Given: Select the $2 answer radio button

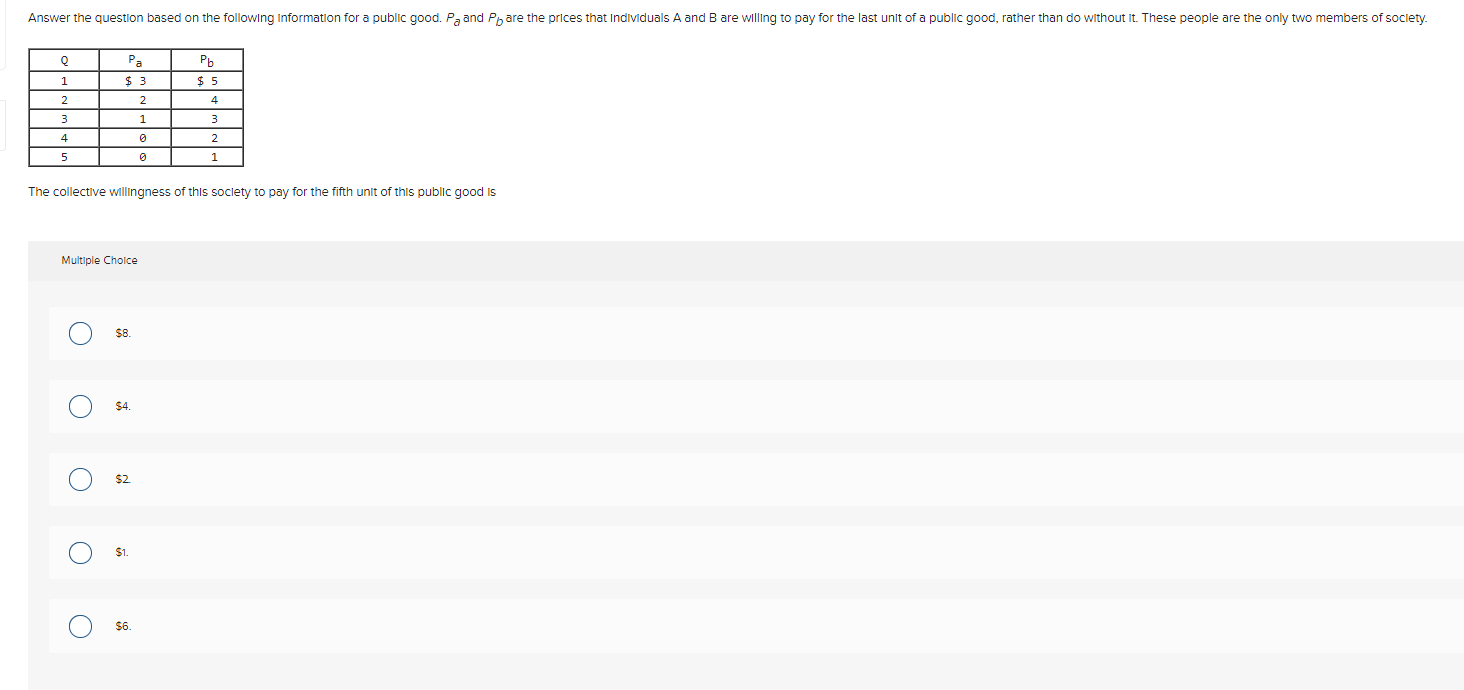Looking at the screenshot, I should (80, 479).
